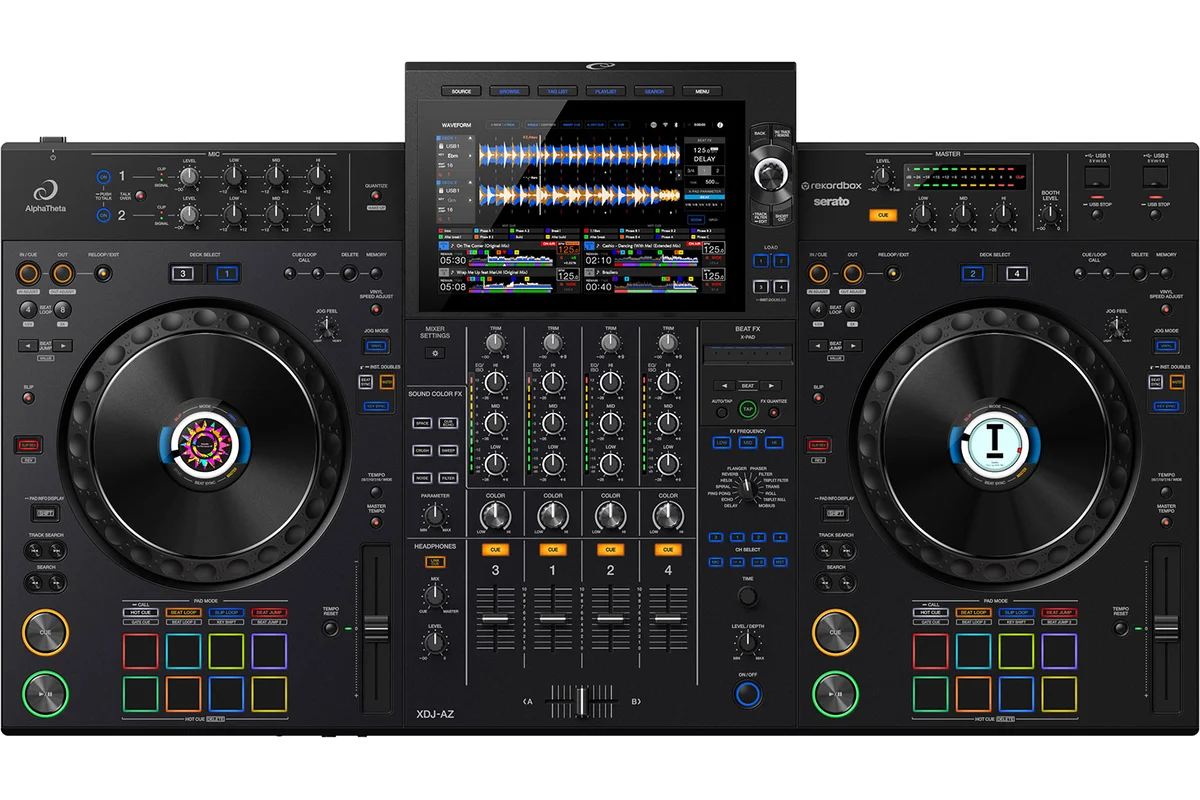The image size is (1200, 800).
Task: Tap ZOOM button on the touchscreen
Action: click(x=696, y=220)
